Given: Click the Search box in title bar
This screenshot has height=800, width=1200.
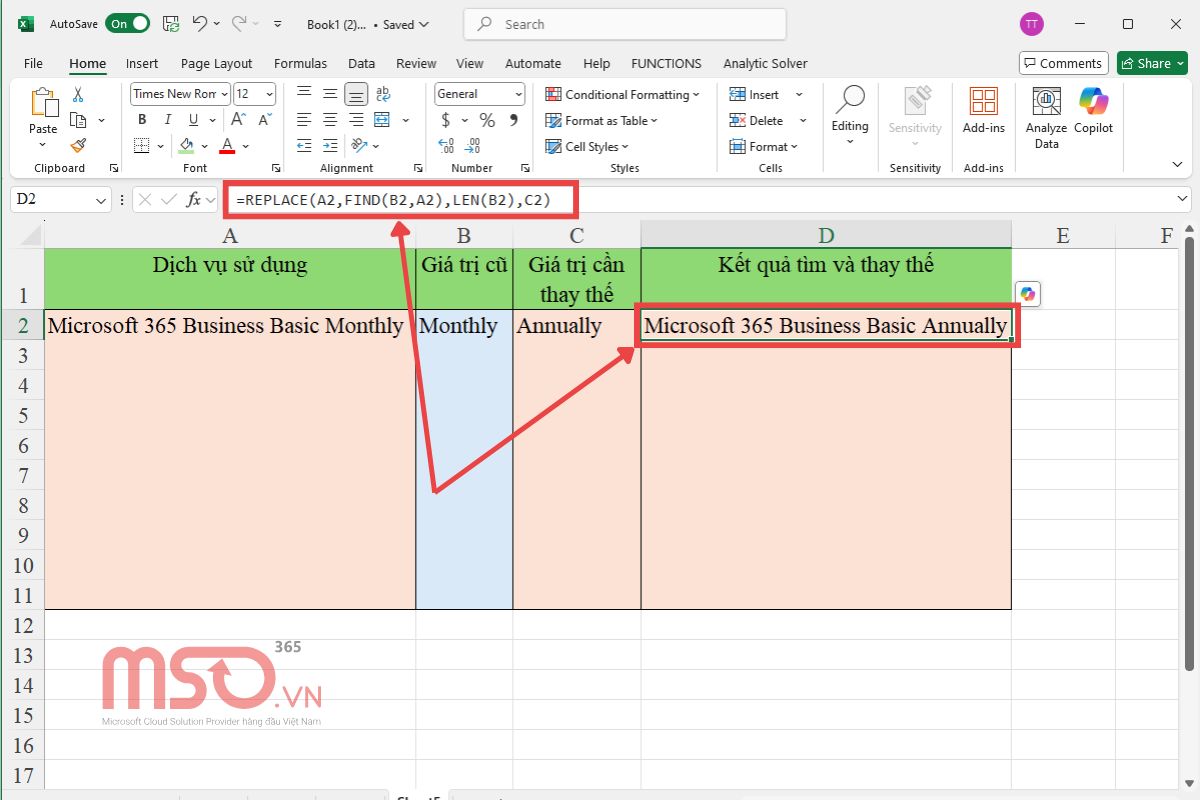Looking at the screenshot, I should click(625, 24).
